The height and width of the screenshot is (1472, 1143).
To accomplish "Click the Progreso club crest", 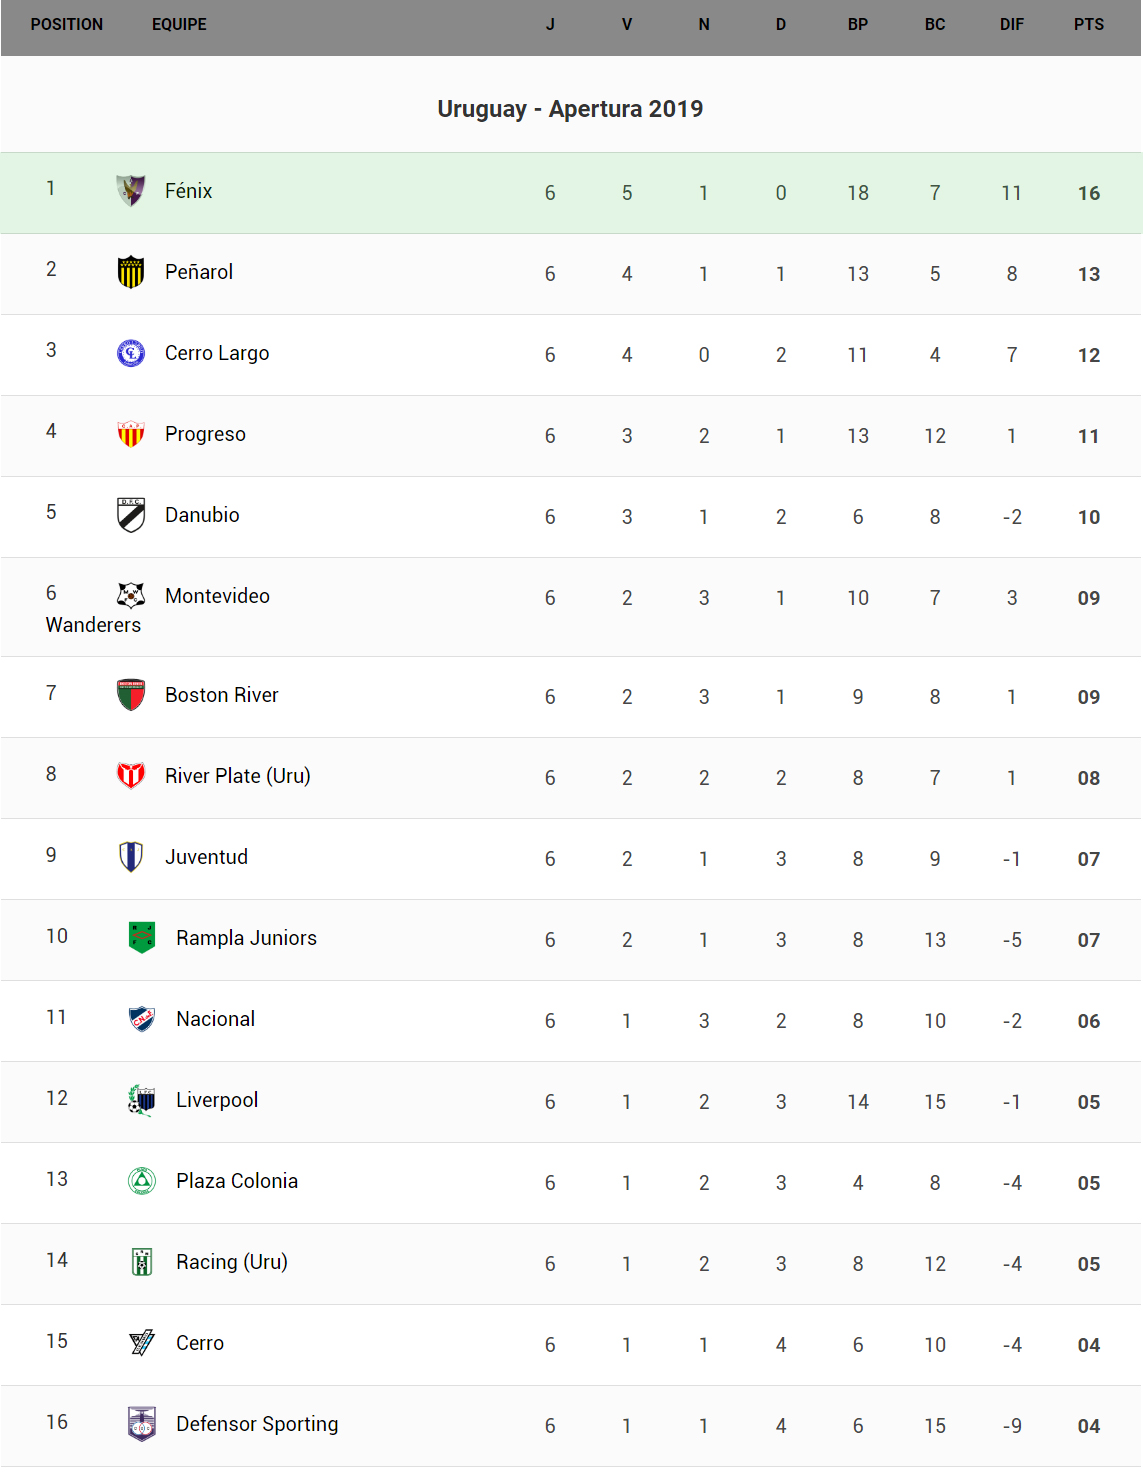I will point(131,434).
